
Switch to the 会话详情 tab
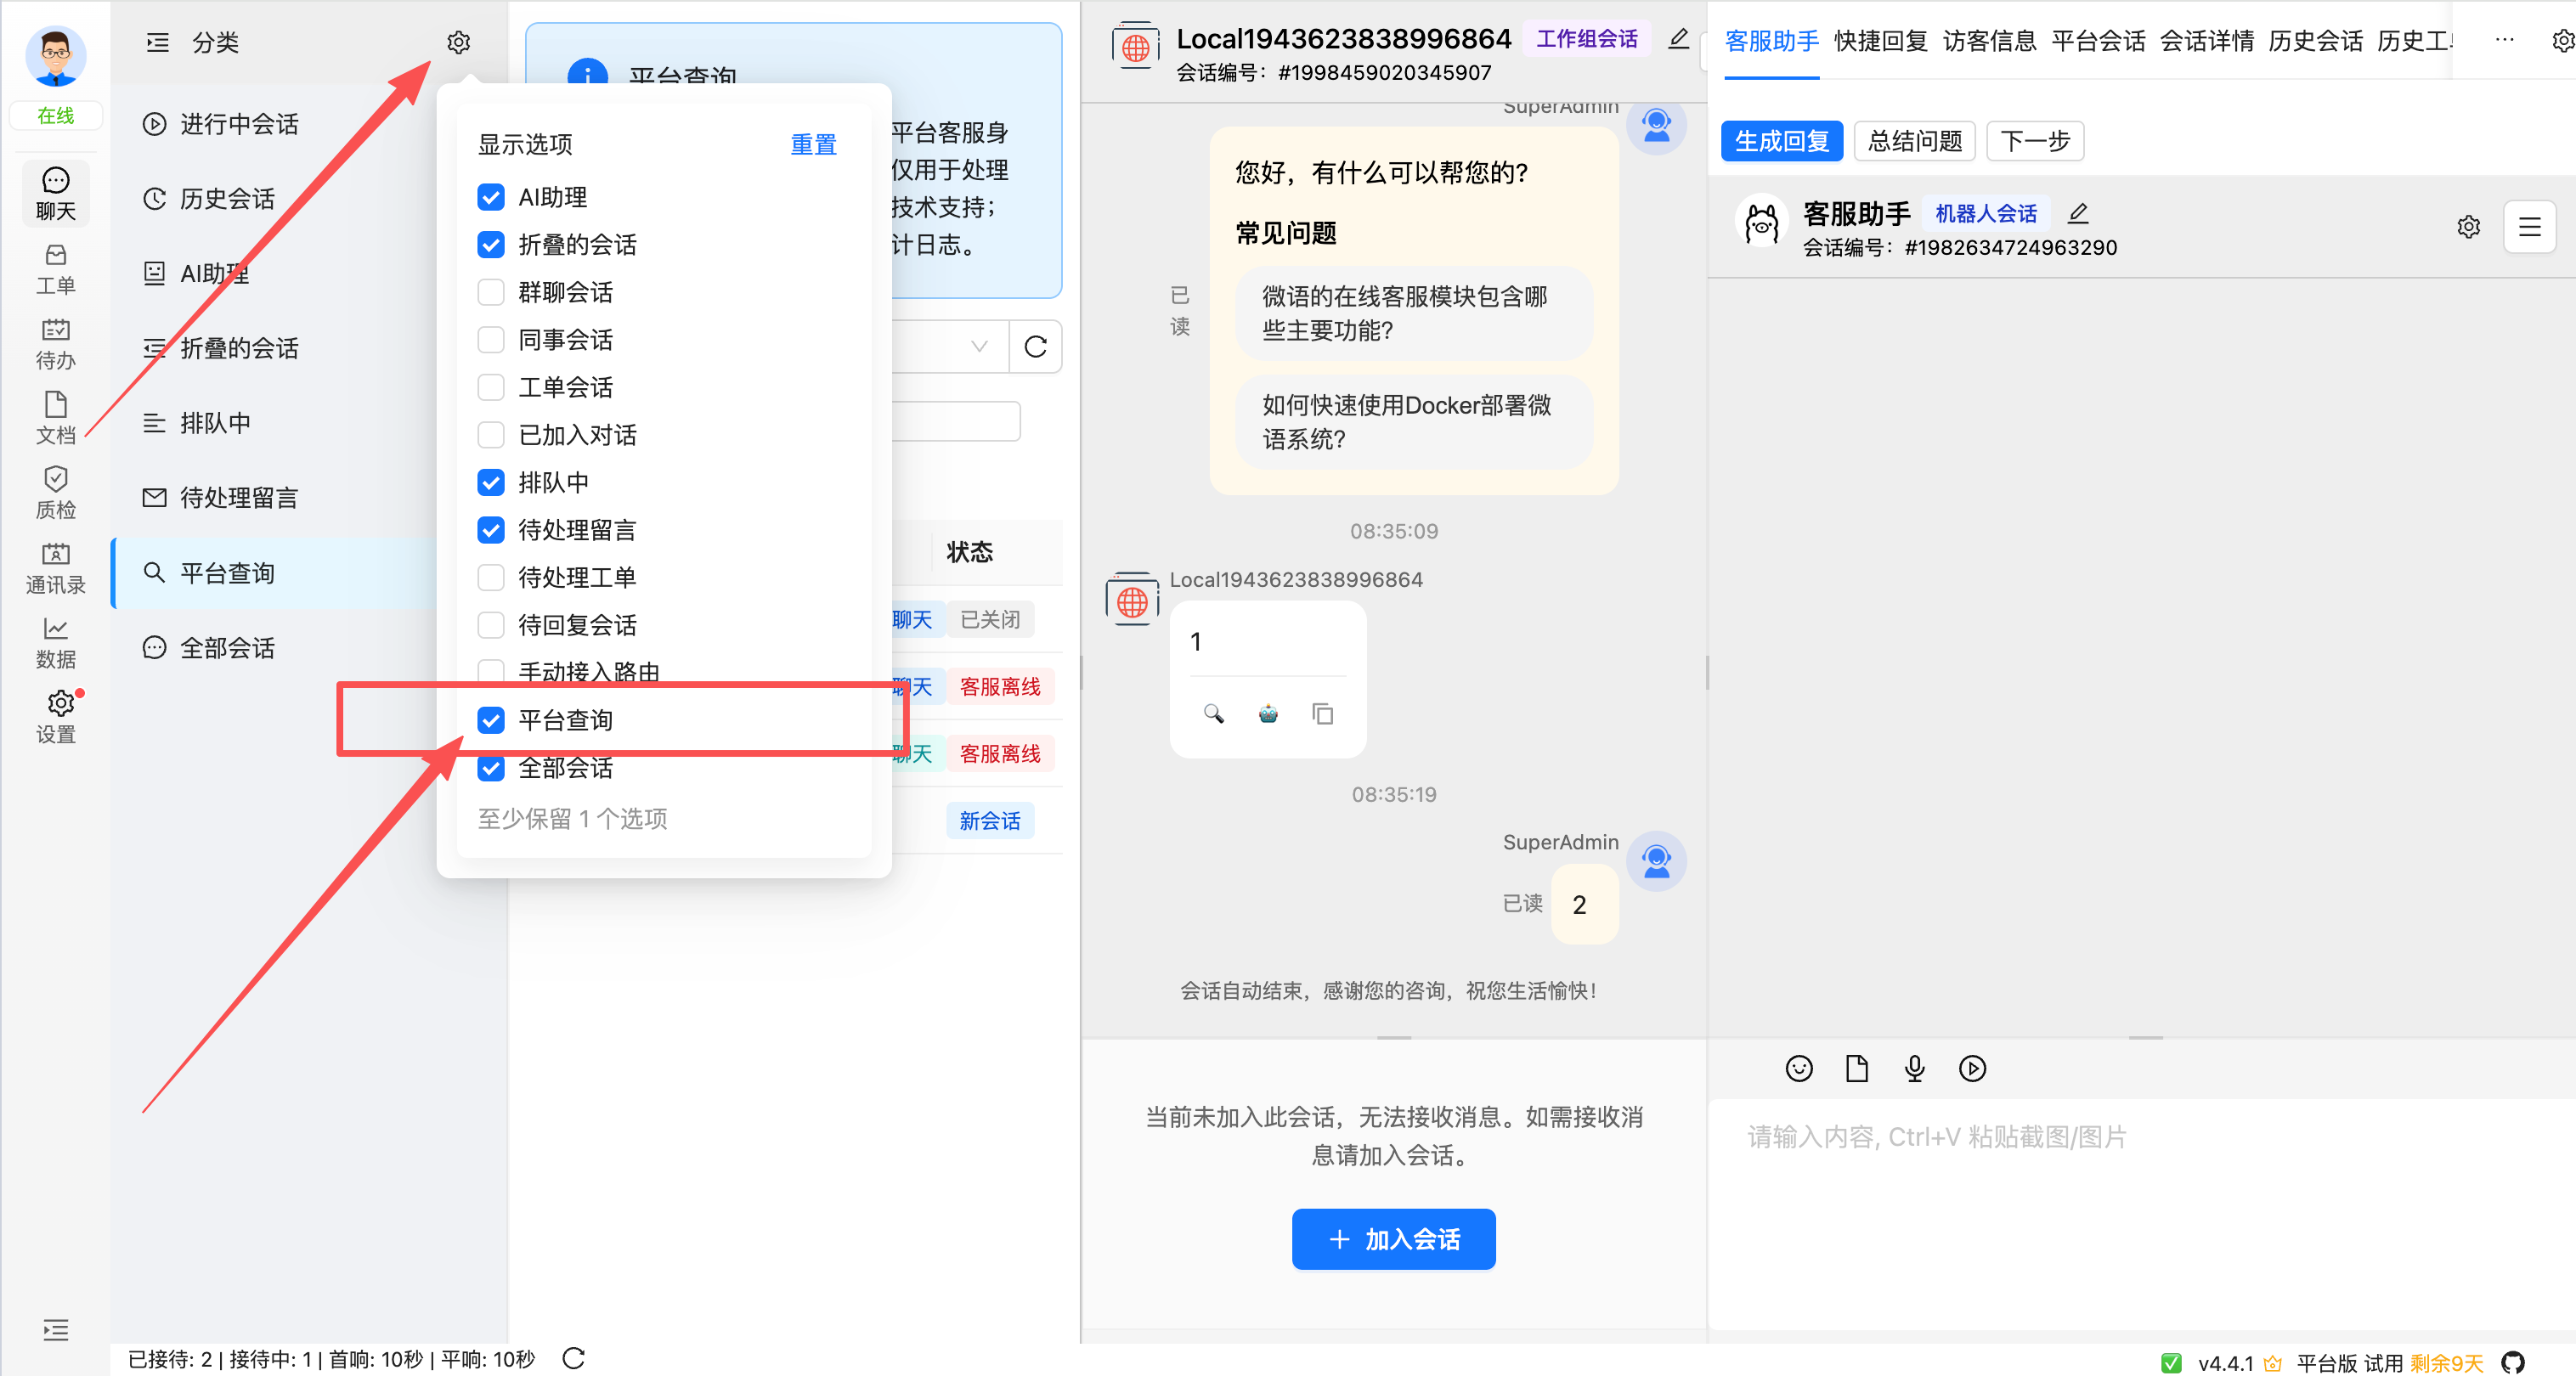coord(2206,40)
